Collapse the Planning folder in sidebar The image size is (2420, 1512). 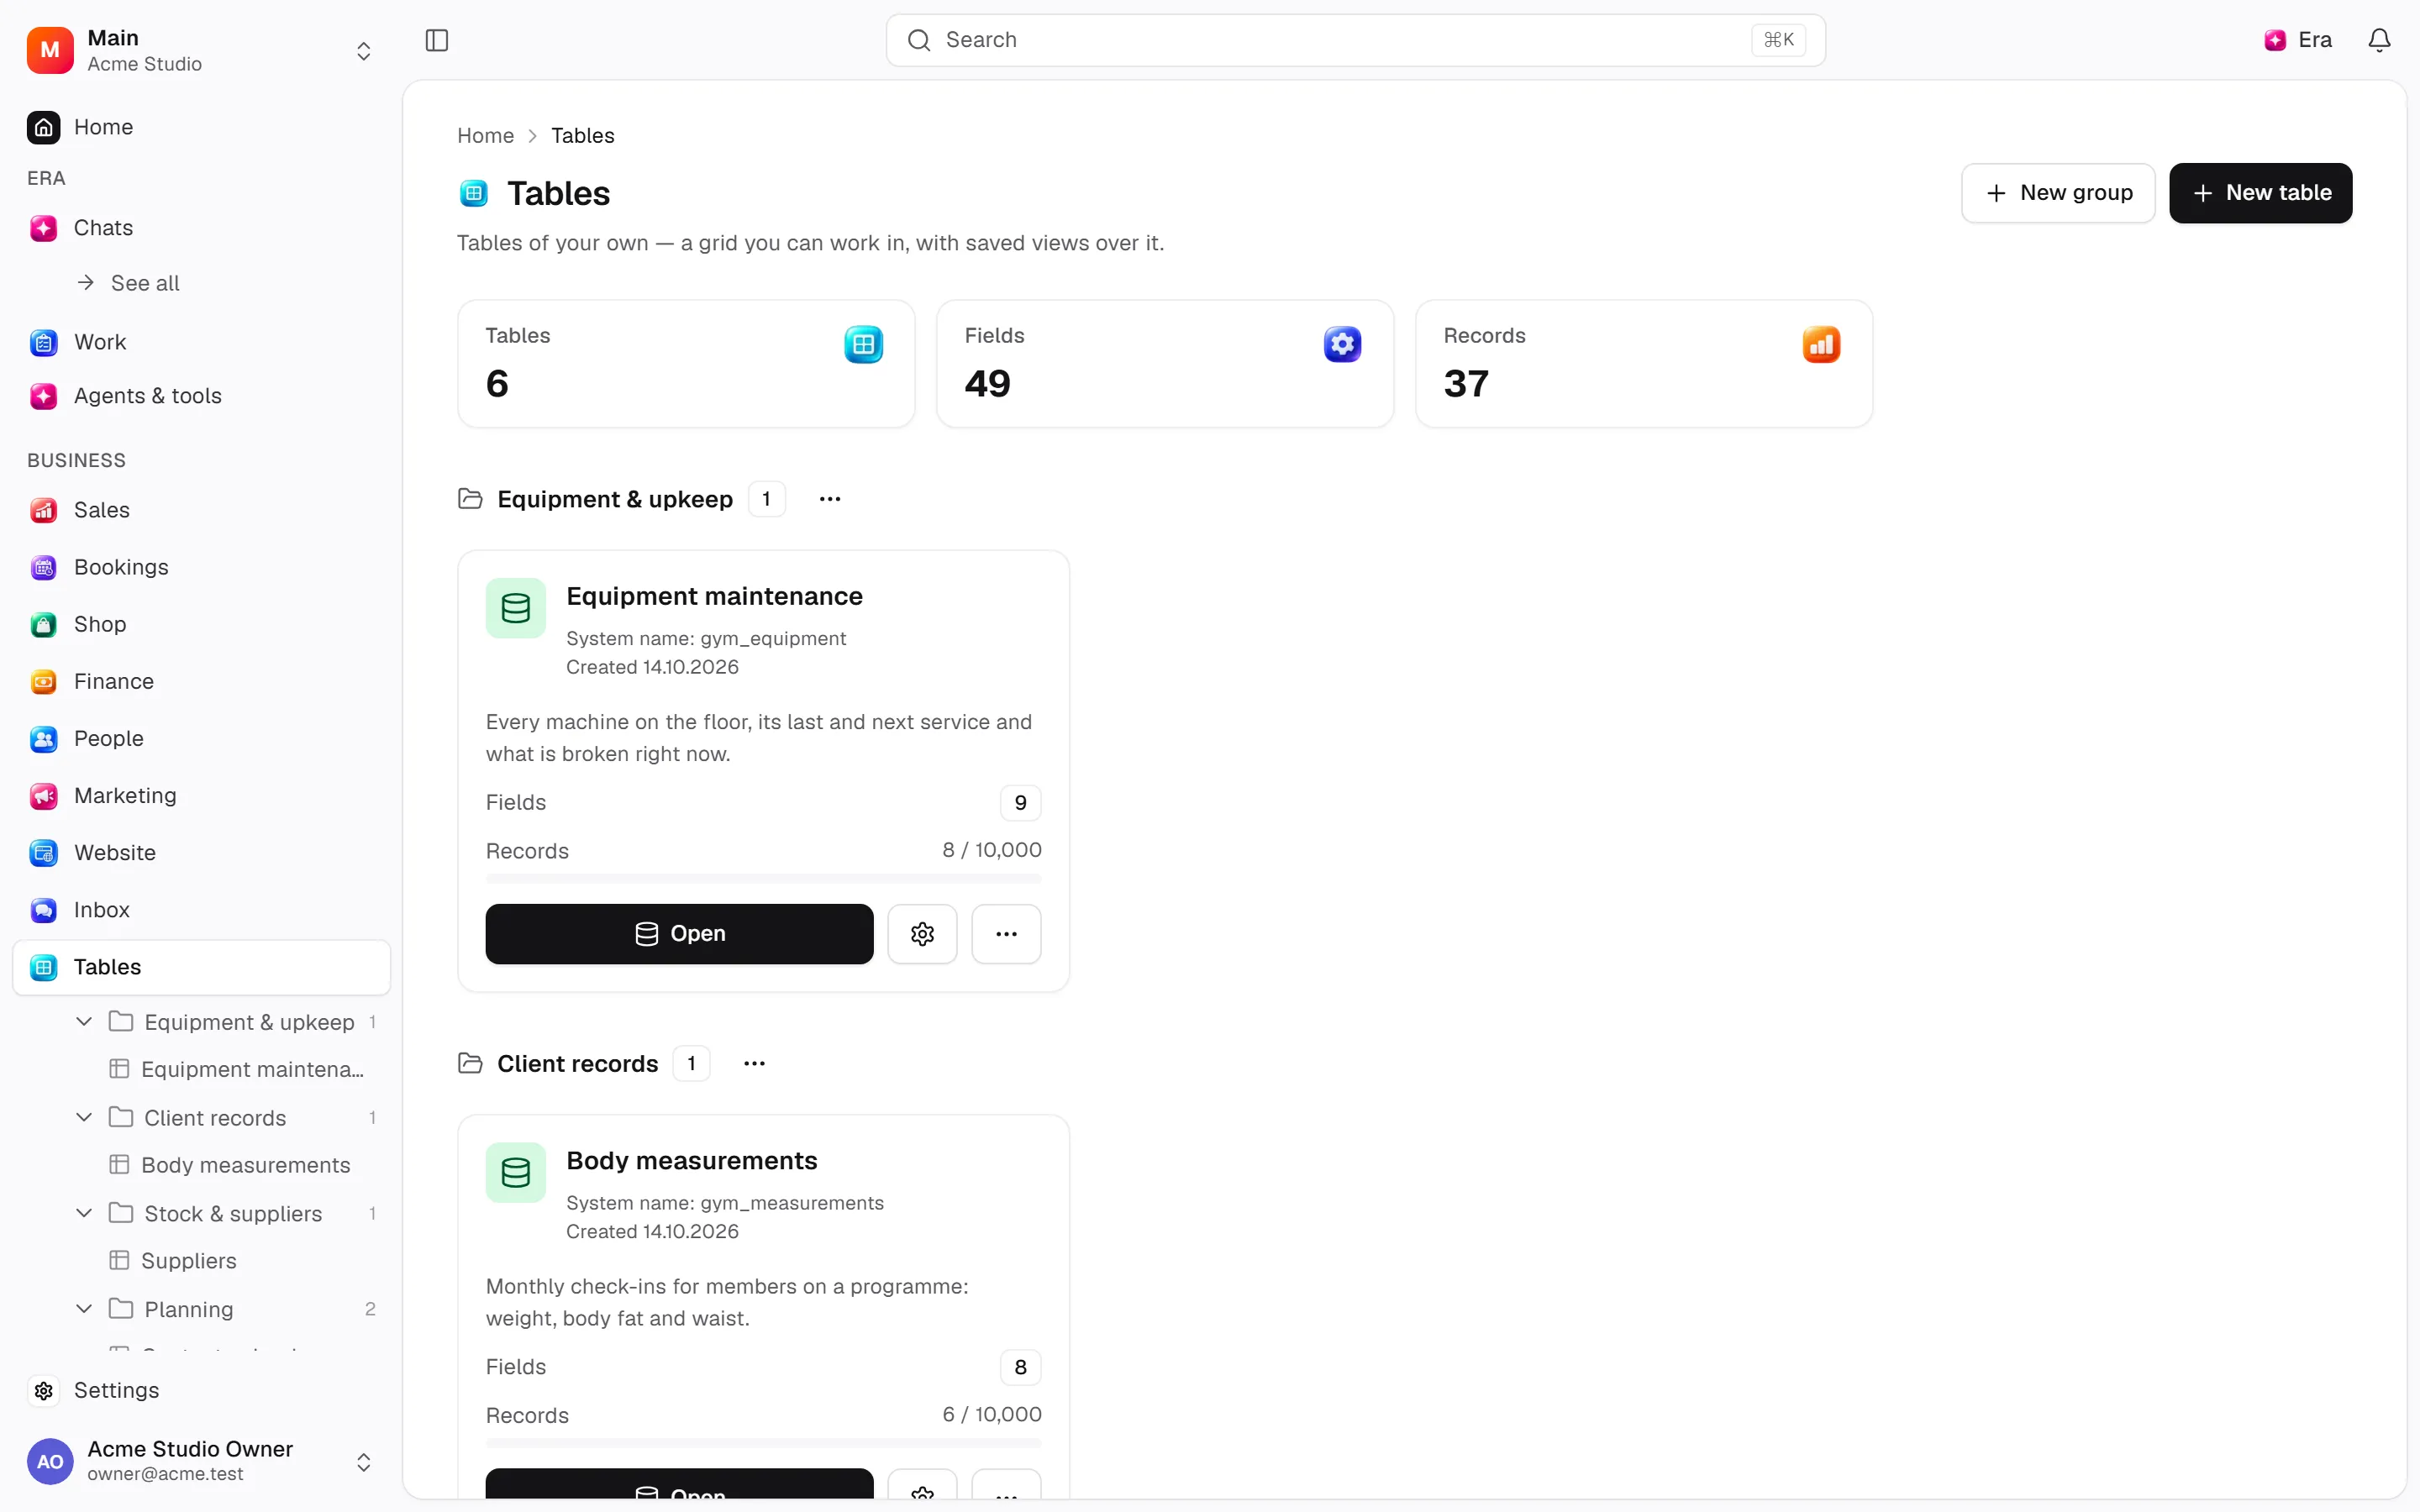[x=84, y=1308]
